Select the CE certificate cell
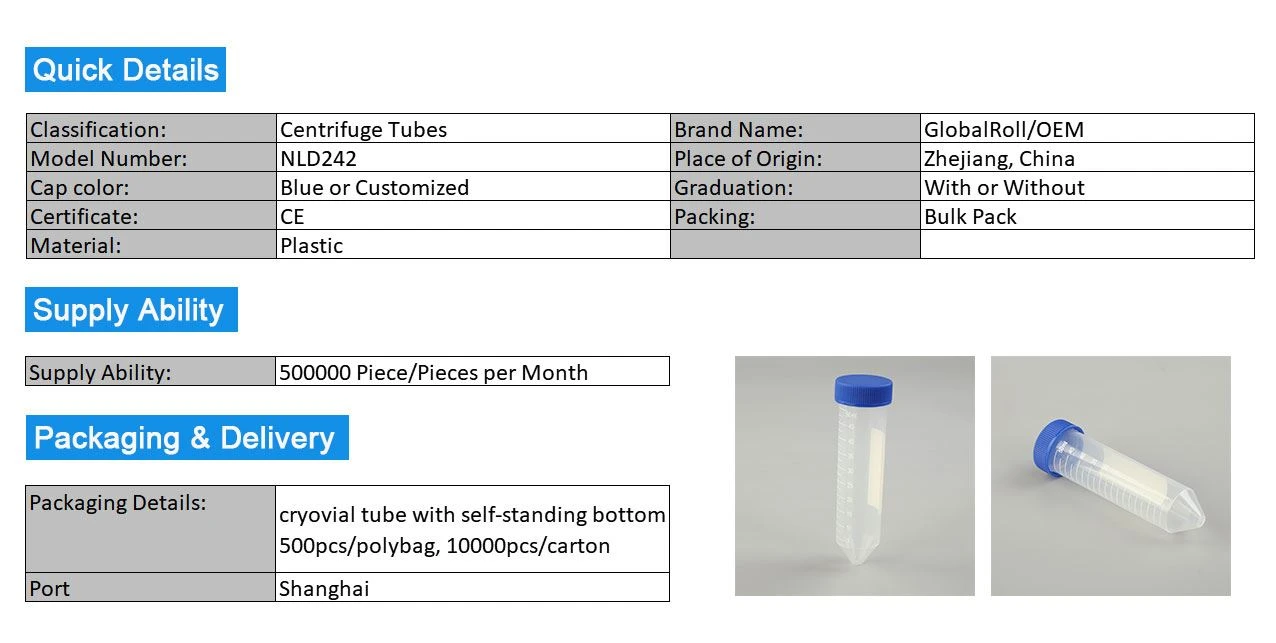This screenshot has height=643, width=1276. click(473, 216)
